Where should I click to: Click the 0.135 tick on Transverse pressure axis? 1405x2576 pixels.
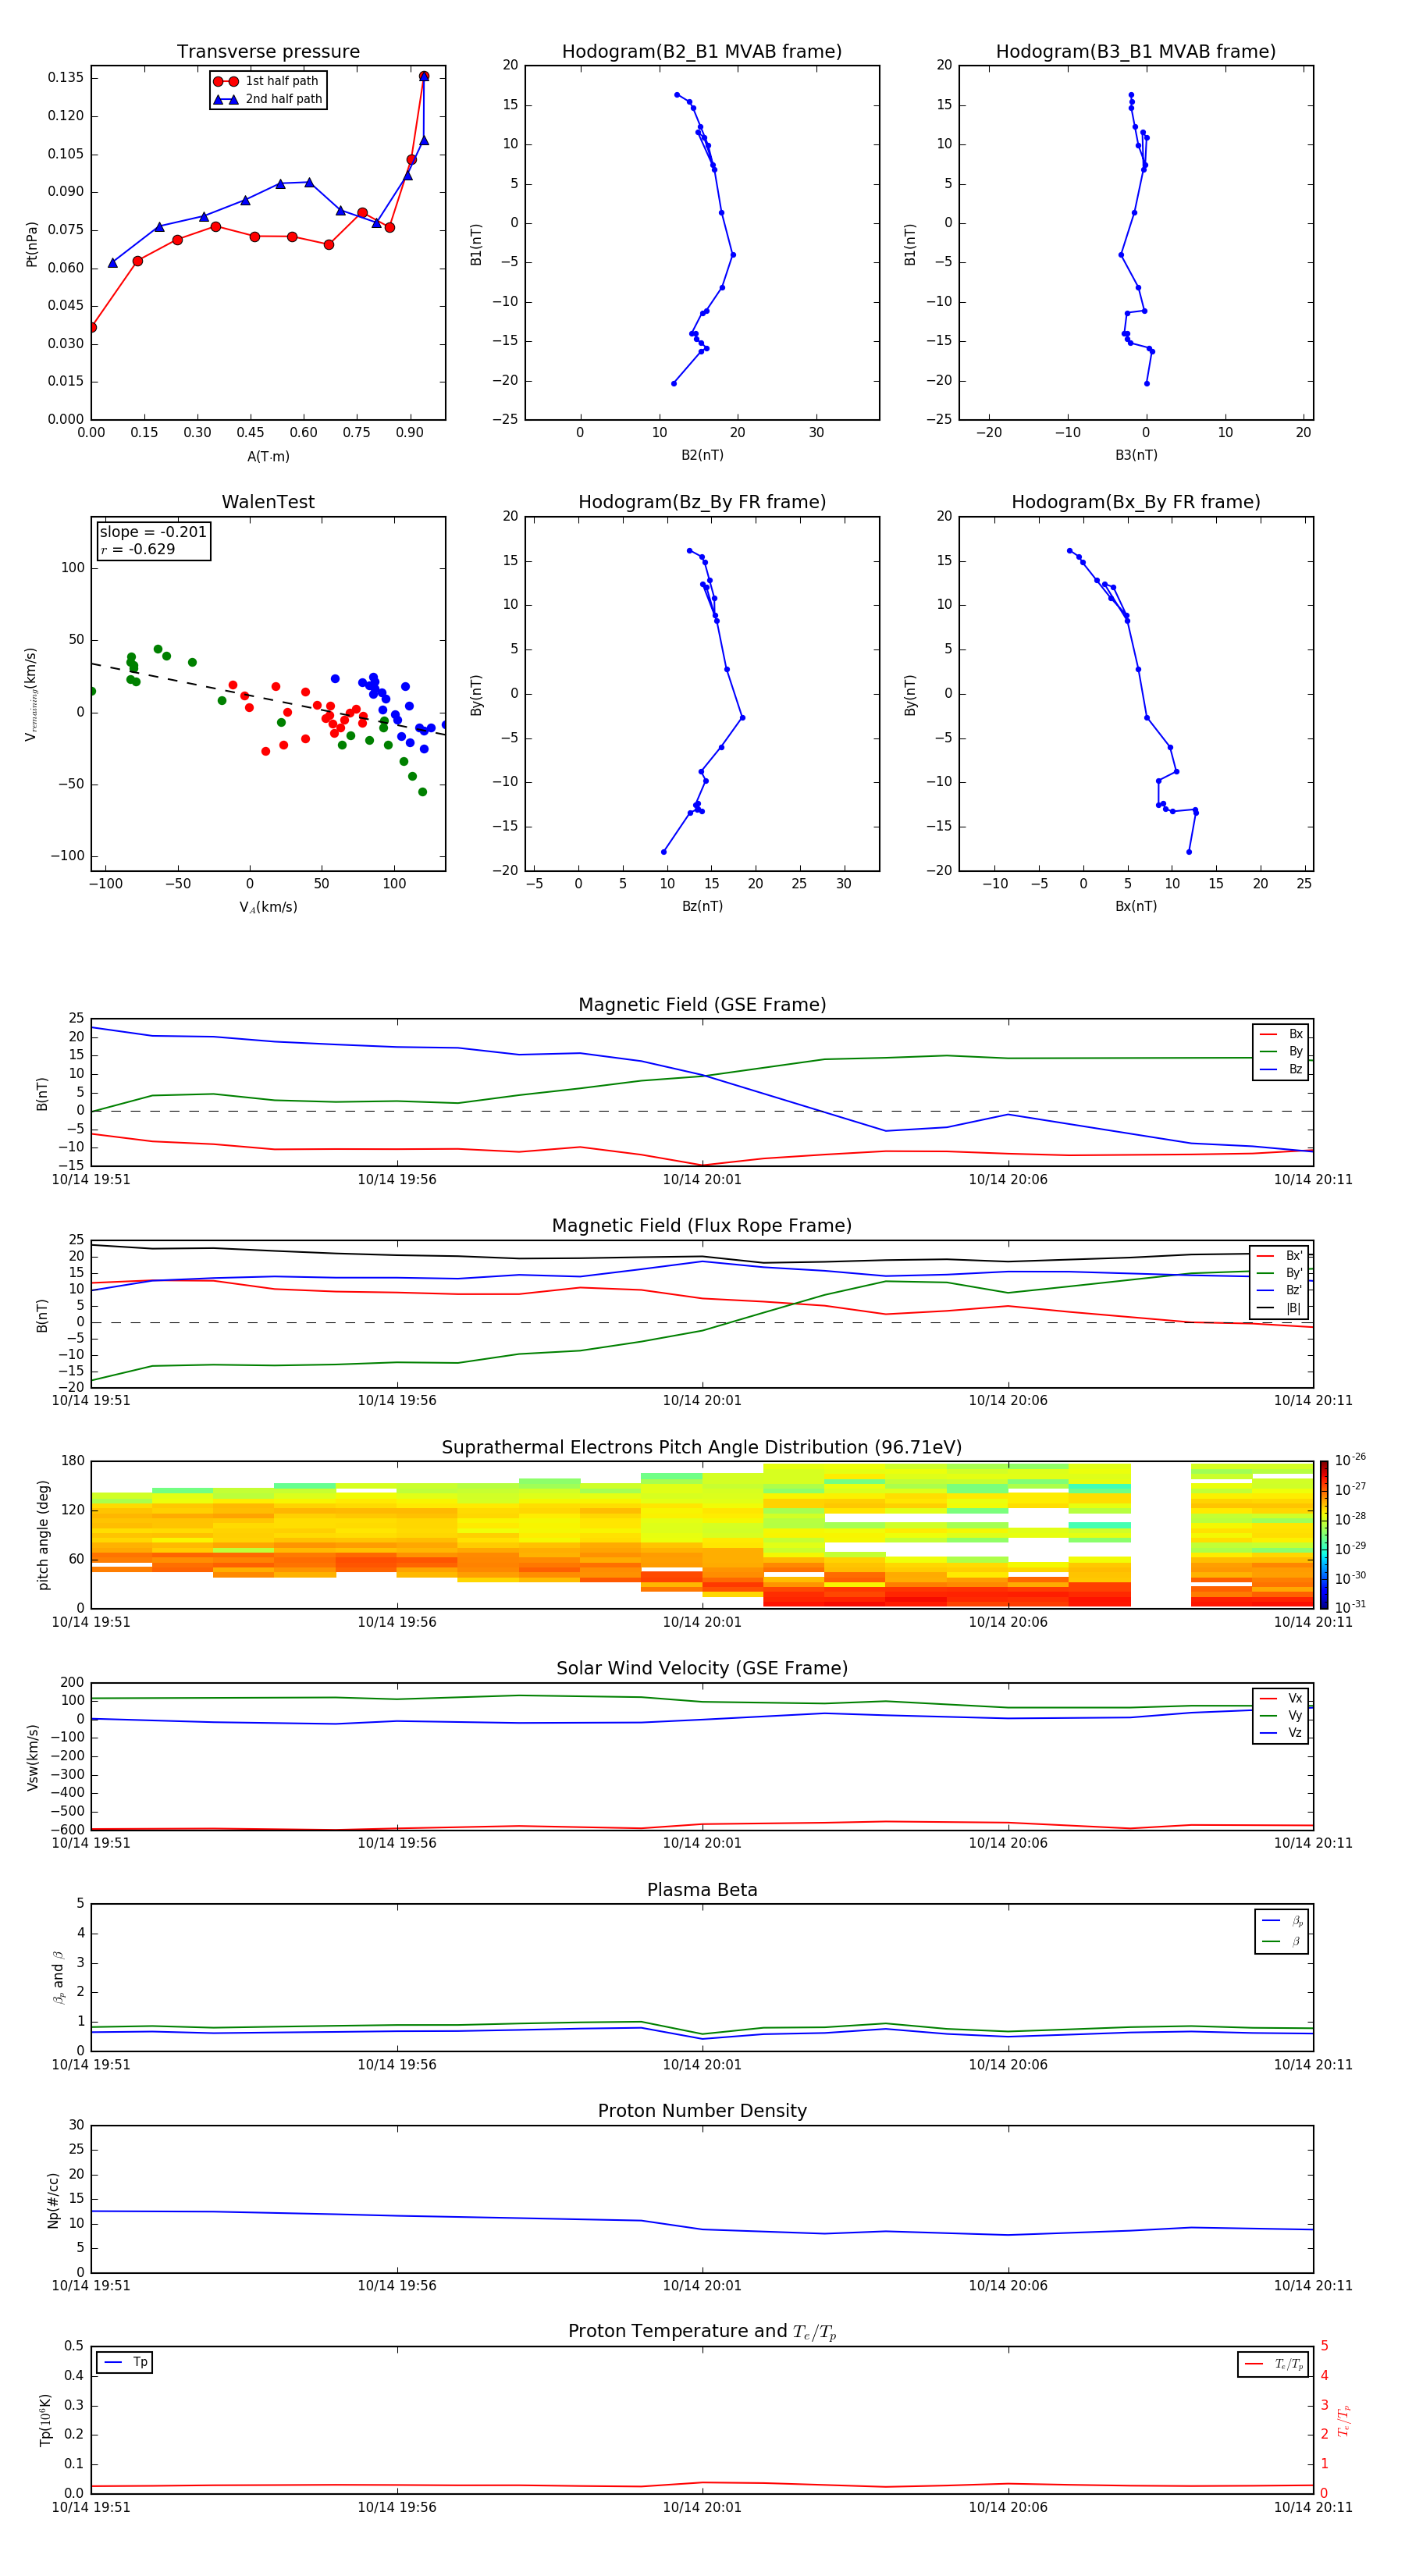click(66, 77)
